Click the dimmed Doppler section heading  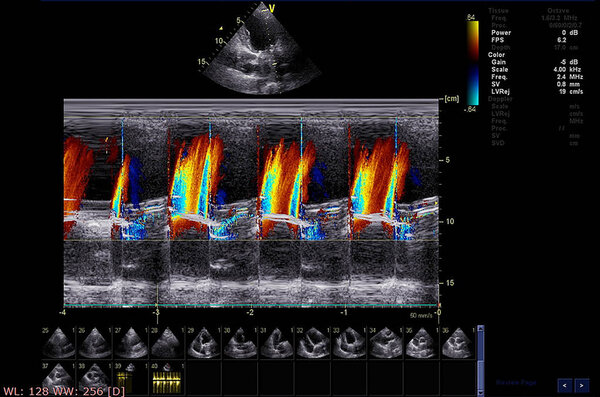500,99
